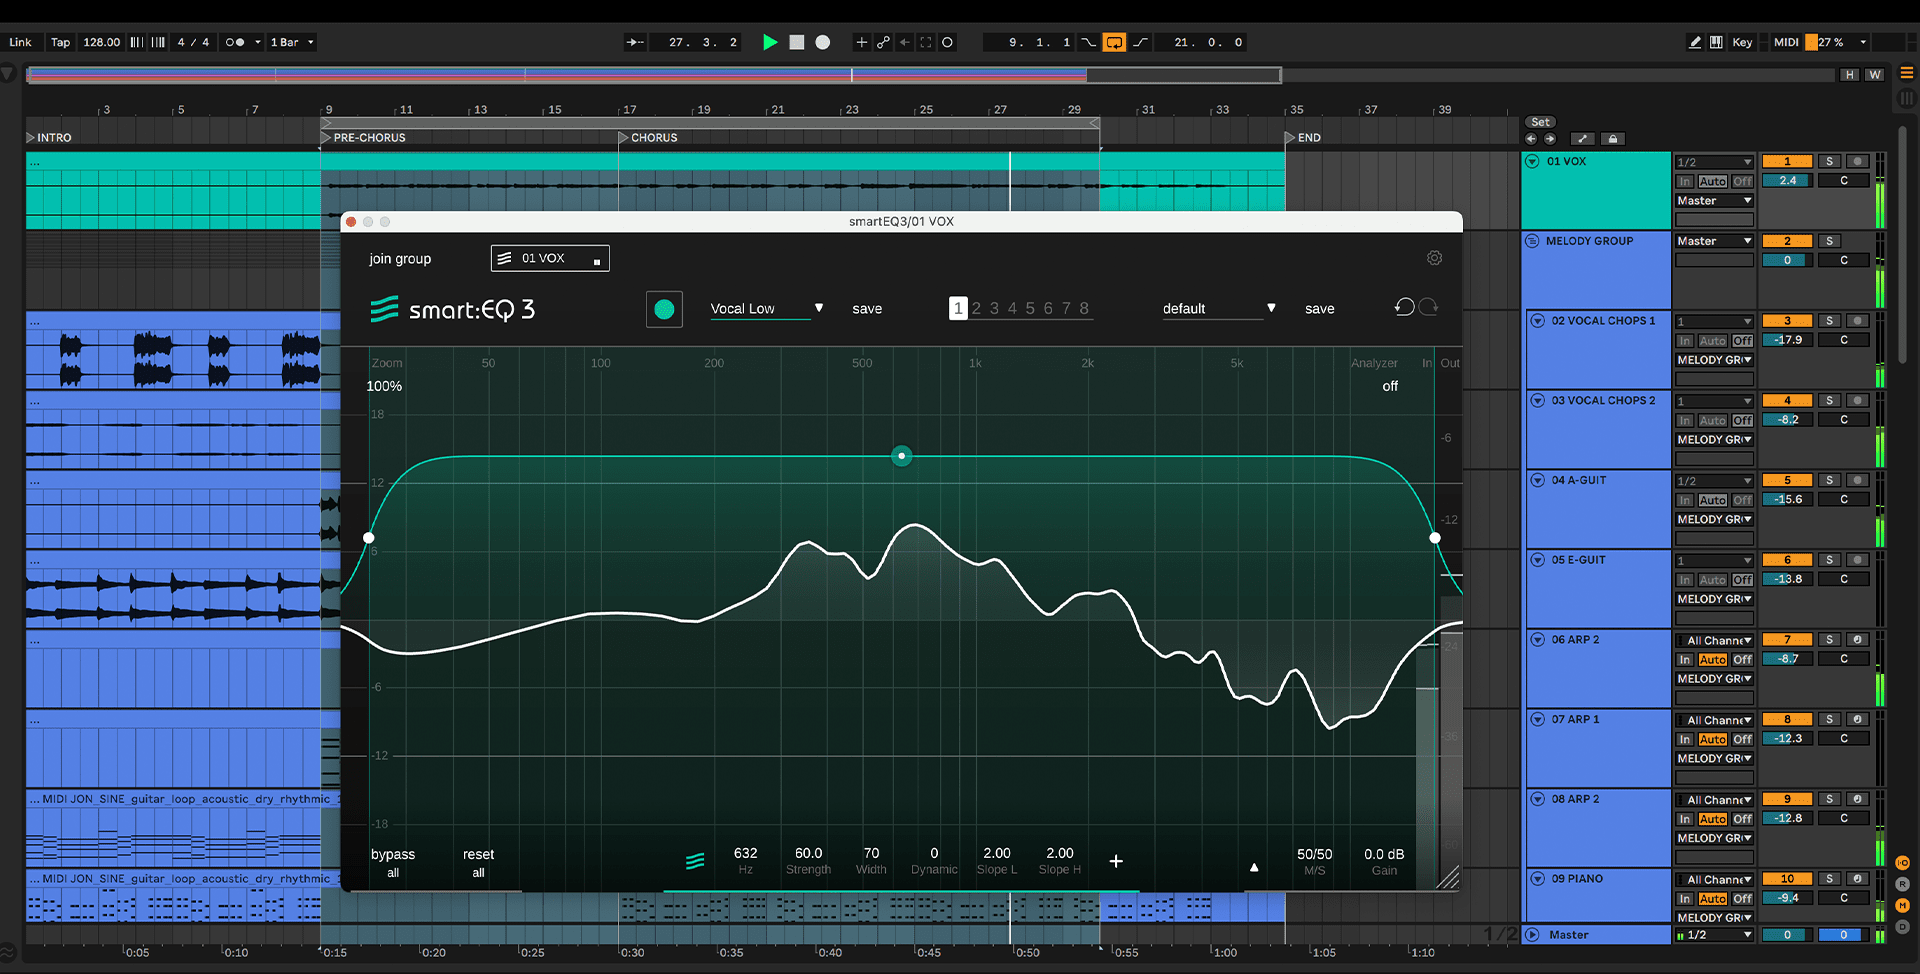Image resolution: width=1920 pixels, height=974 pixels.
Task: Solo the 01 VOX track
Action: point(1829,161)
